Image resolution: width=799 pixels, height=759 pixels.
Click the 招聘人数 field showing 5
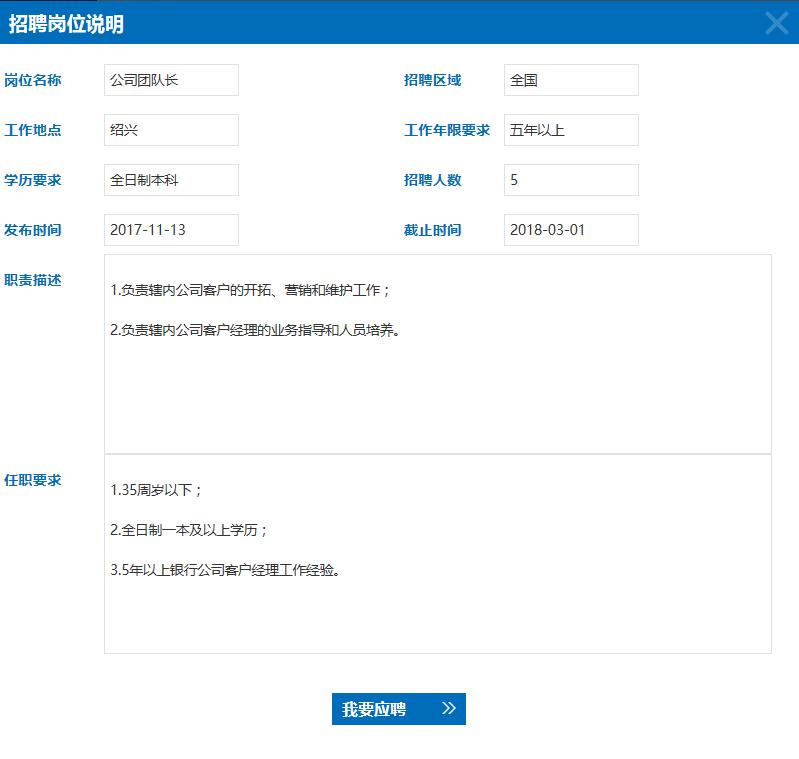(x=571, y=180)
